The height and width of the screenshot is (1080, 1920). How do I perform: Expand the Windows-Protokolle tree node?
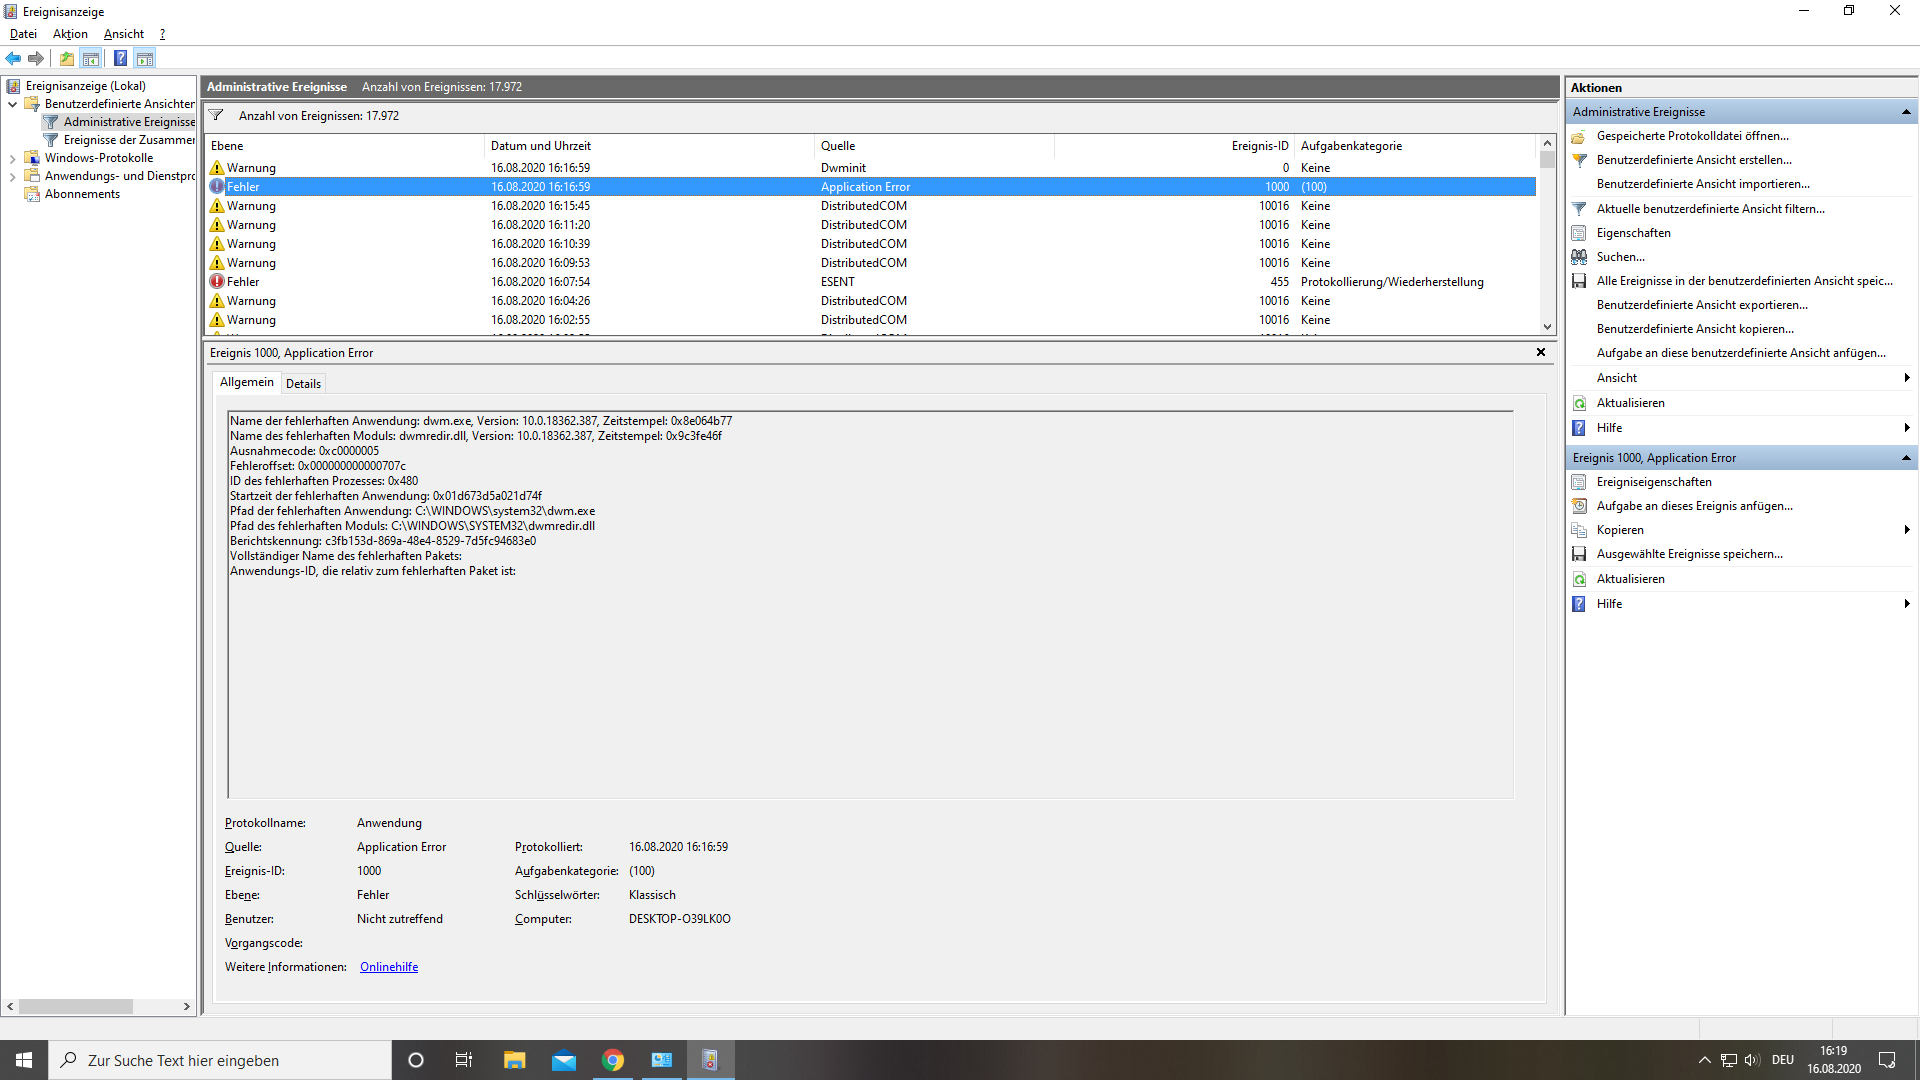12,158
